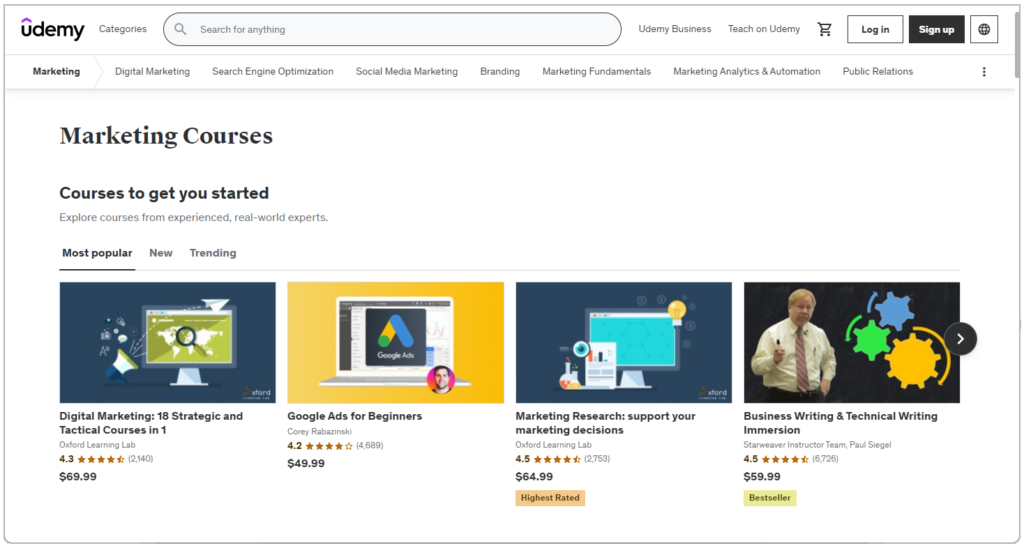1024x548 pixels.
Task: Select the Most popular tab
Action: point(97,253)
